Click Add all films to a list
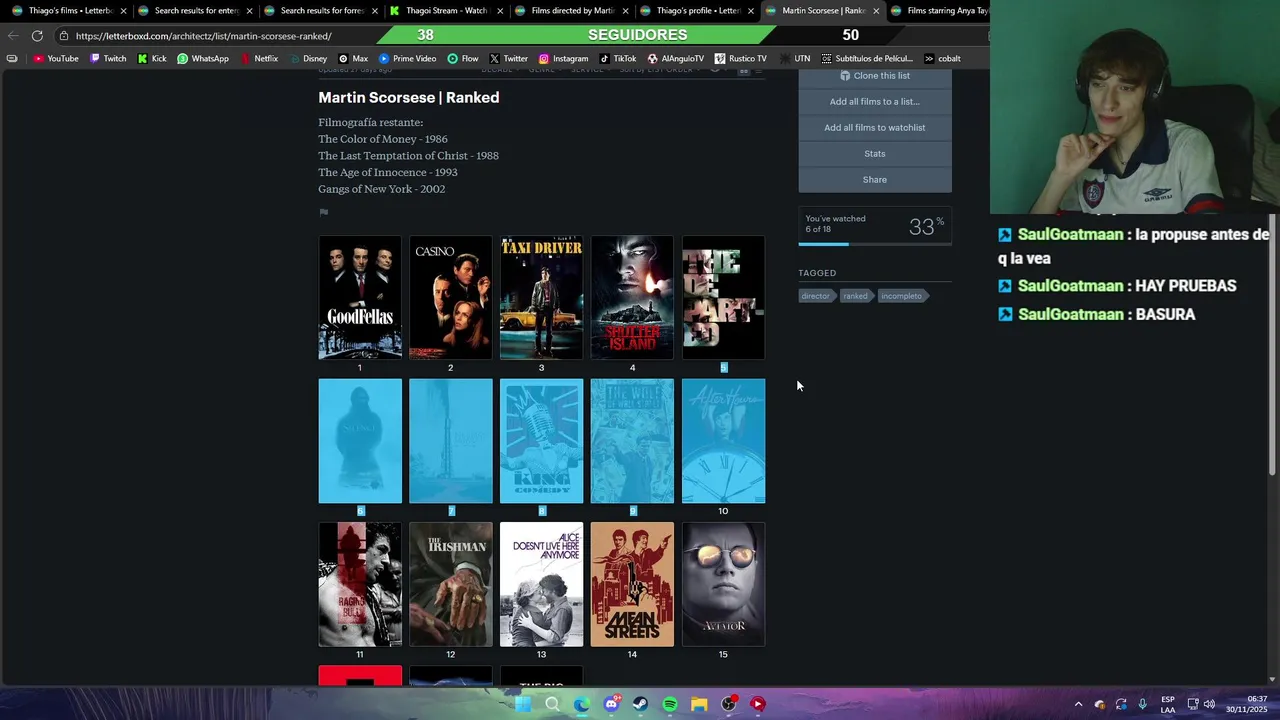1280x720 pixels. (x=875, y=101)
